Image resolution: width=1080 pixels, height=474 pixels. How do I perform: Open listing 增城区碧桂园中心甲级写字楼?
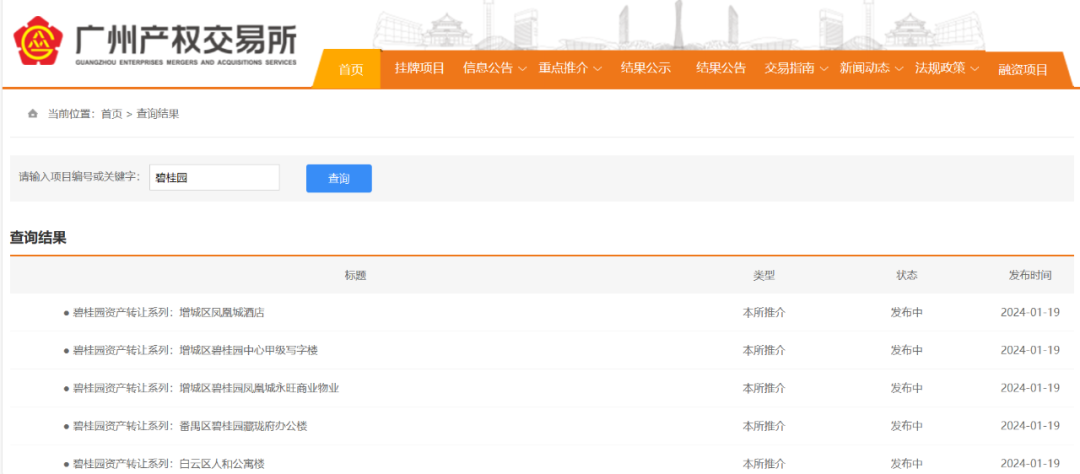click(x=195, y=350)
